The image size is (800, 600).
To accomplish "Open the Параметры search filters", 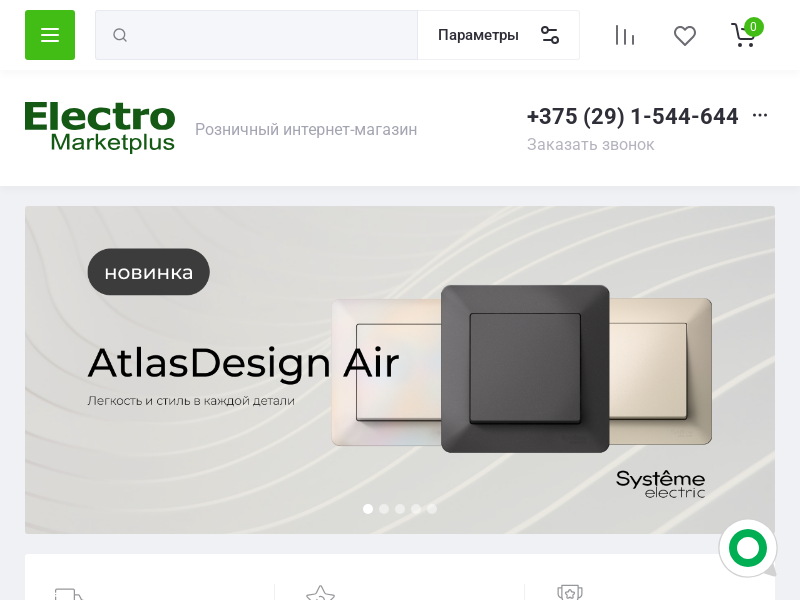I will click(498, 35).
